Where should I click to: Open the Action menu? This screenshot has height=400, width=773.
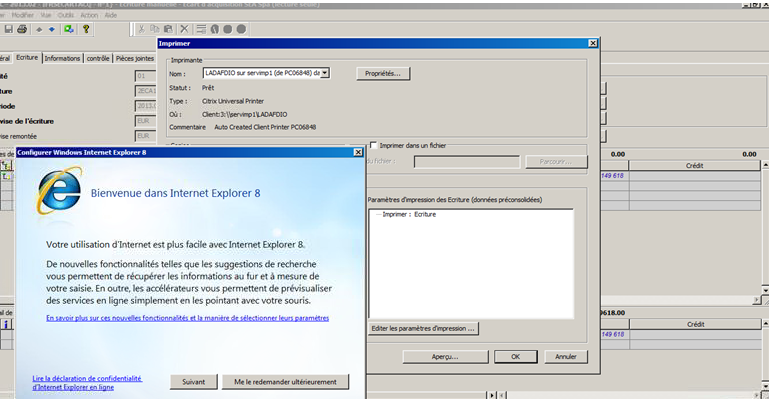[x=89, y=15]
